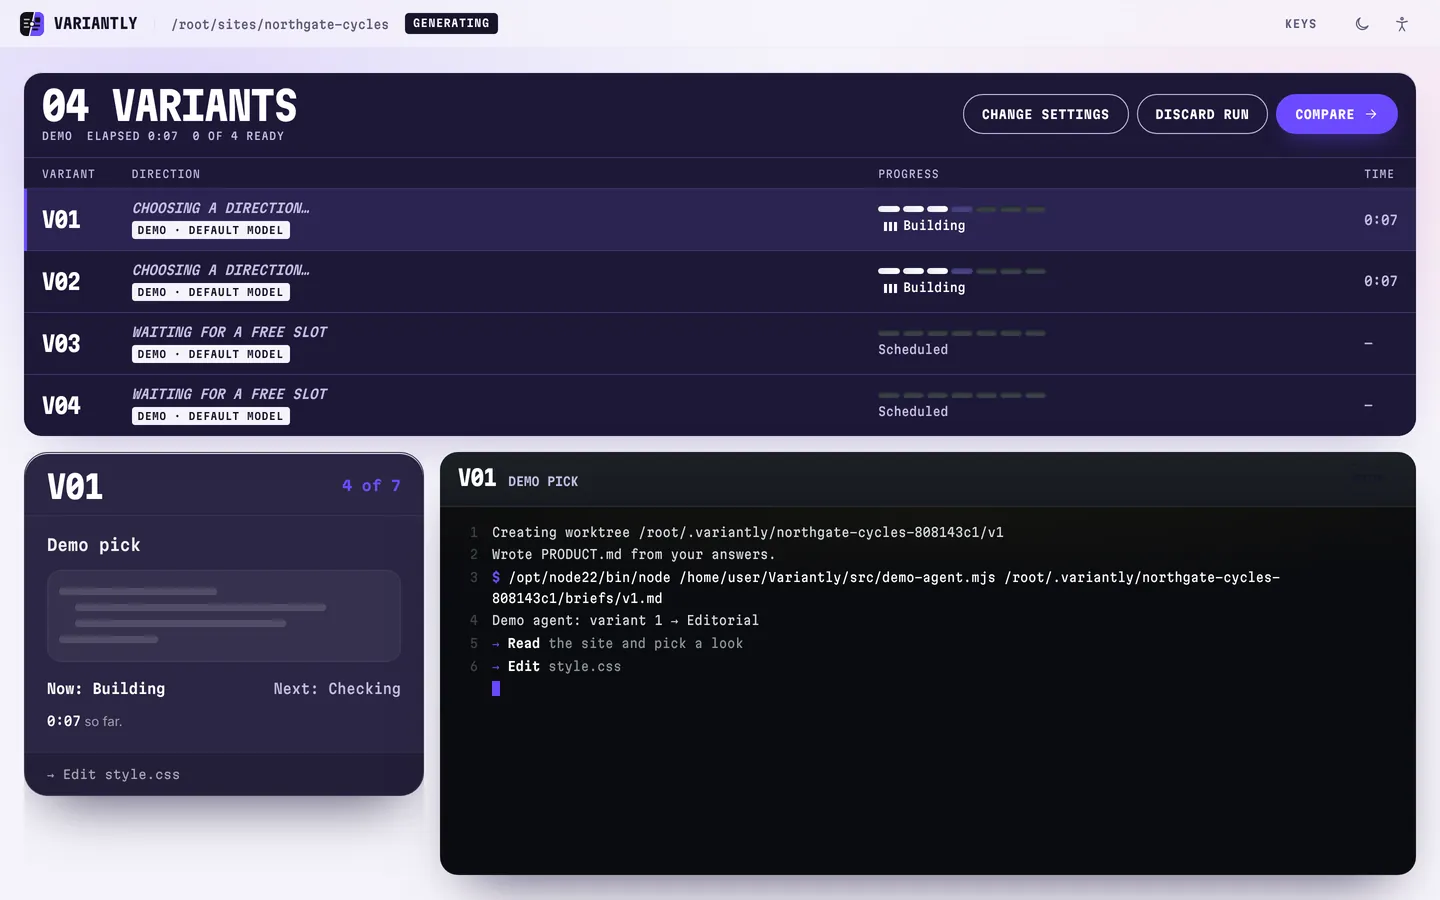Click "Waiting for a free slot" in the V03 row
The height and width of the screenshot is (900, 1440).
click(x=230, y=332)
